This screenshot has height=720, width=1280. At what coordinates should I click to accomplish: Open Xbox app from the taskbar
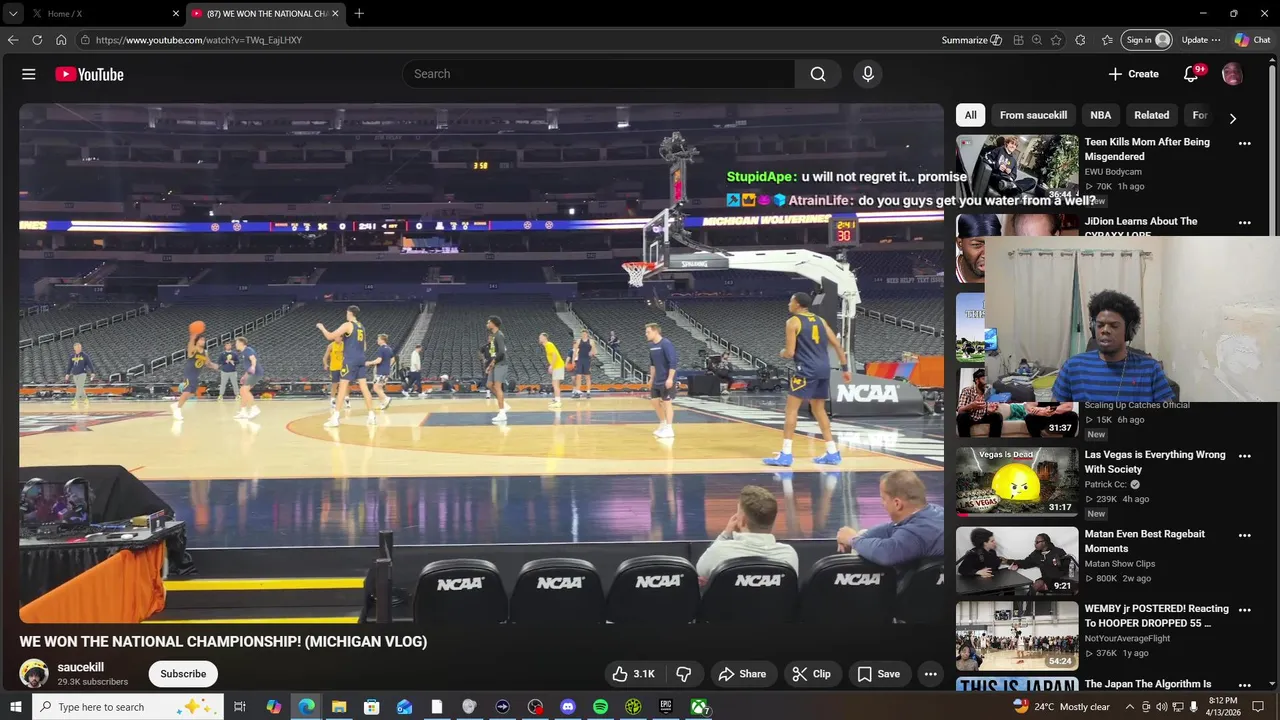click(x=699, y=707)
